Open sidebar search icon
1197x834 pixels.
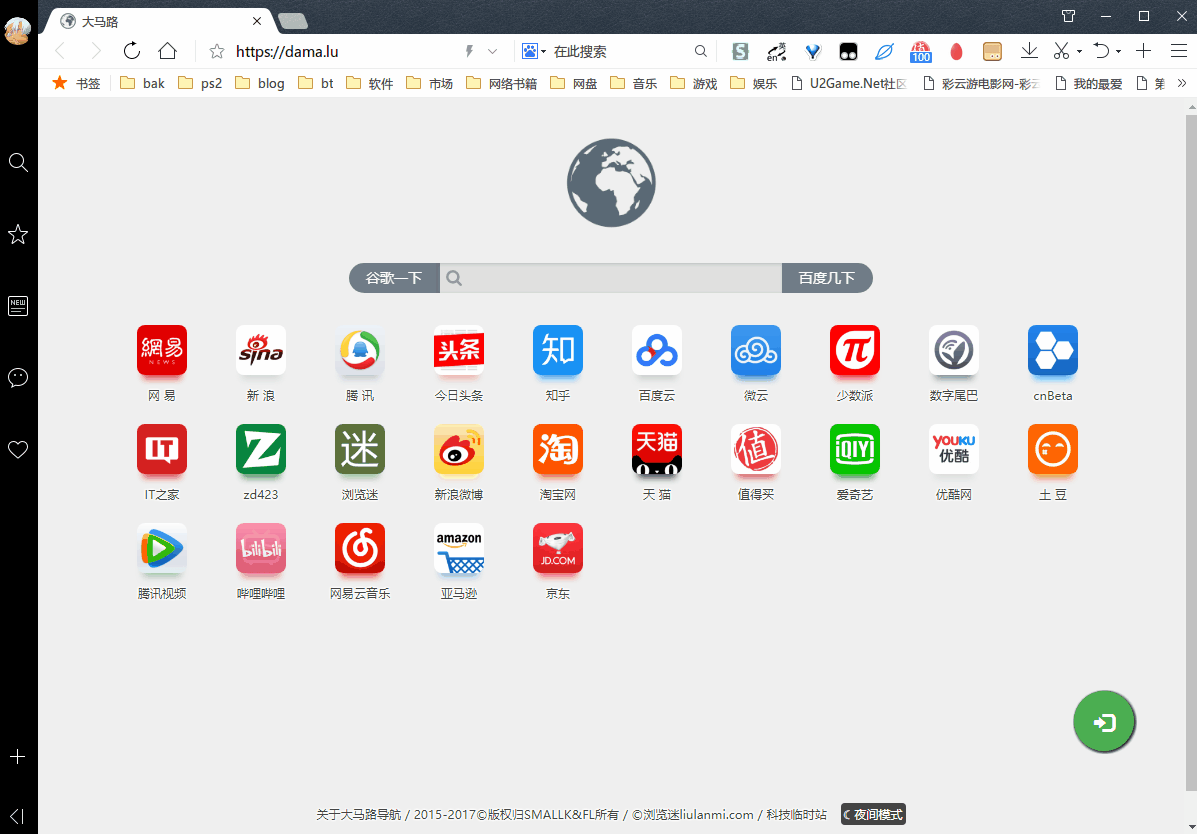(18, 162)
